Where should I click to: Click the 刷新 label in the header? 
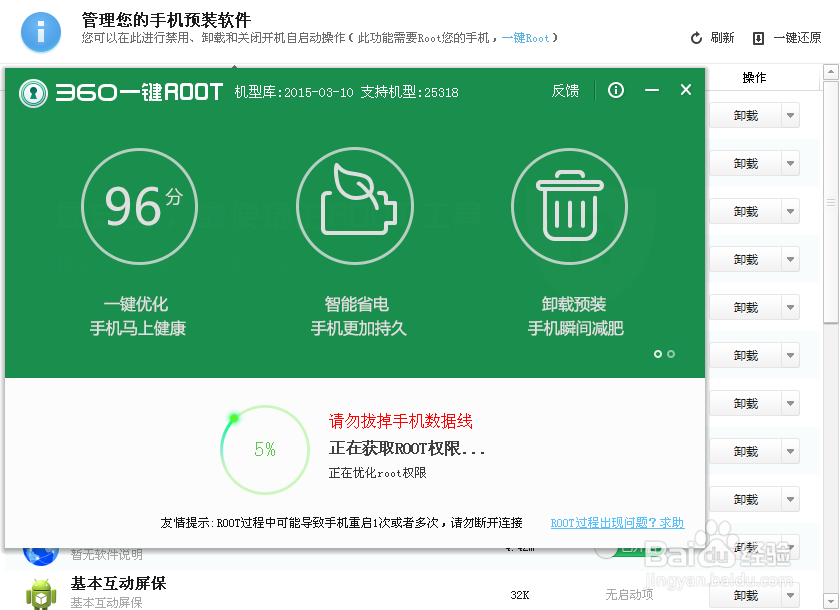coord(722,37)
